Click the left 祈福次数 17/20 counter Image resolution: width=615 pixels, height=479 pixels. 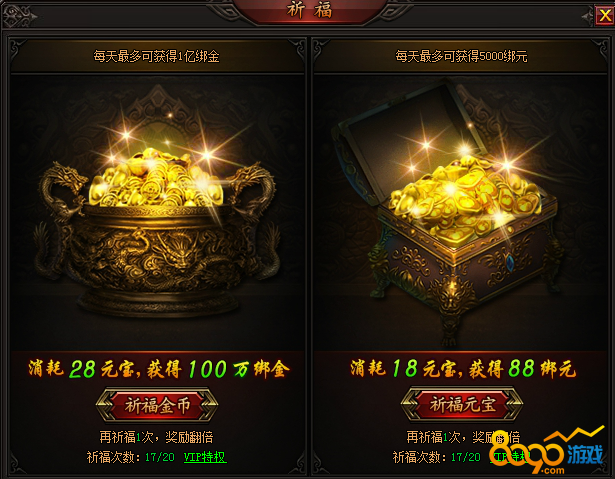tap(130, 457)
